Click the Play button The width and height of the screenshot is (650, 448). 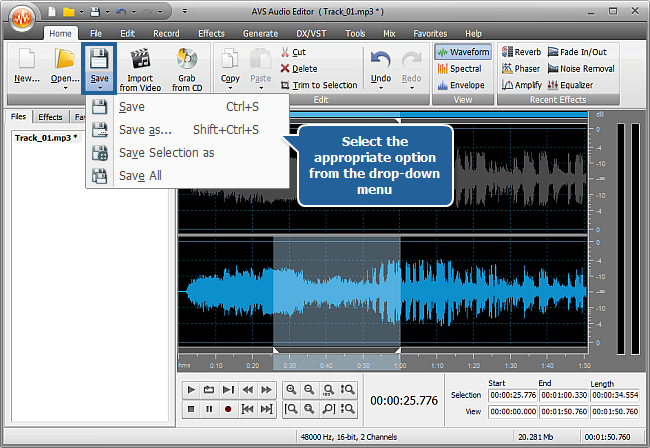(191, 390)
